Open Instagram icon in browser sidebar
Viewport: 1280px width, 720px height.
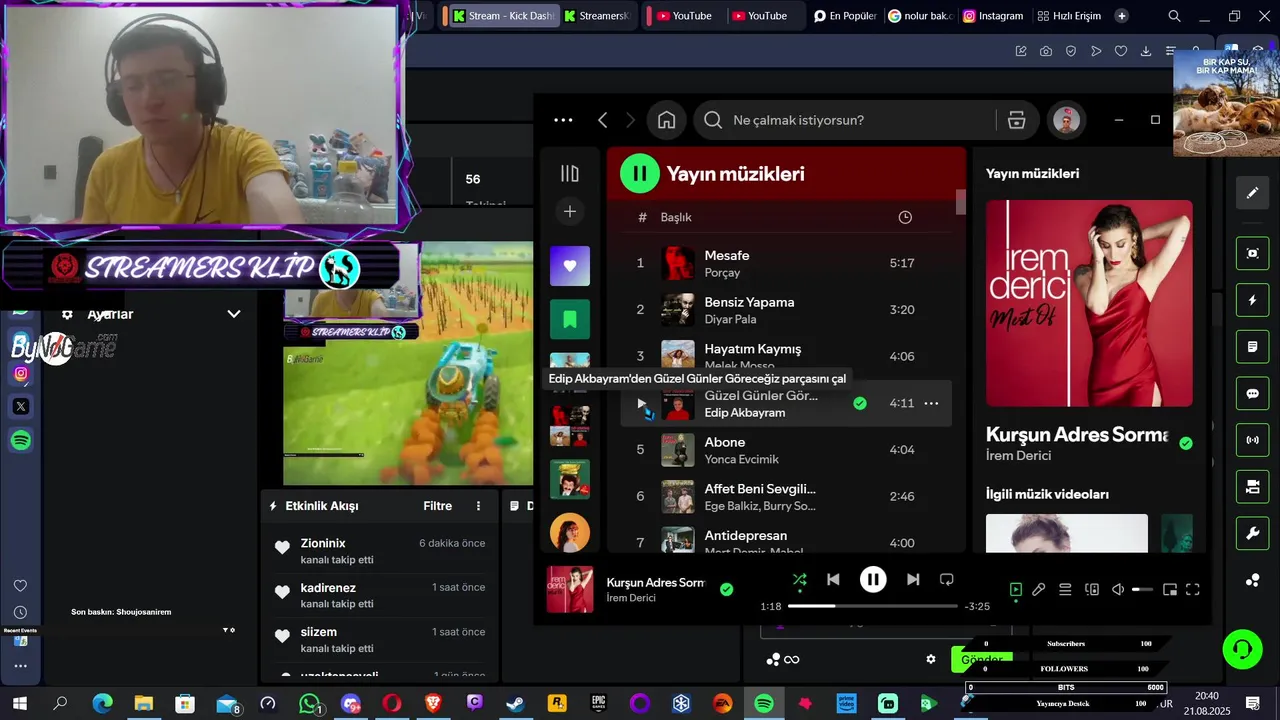(x=21, y=374)
